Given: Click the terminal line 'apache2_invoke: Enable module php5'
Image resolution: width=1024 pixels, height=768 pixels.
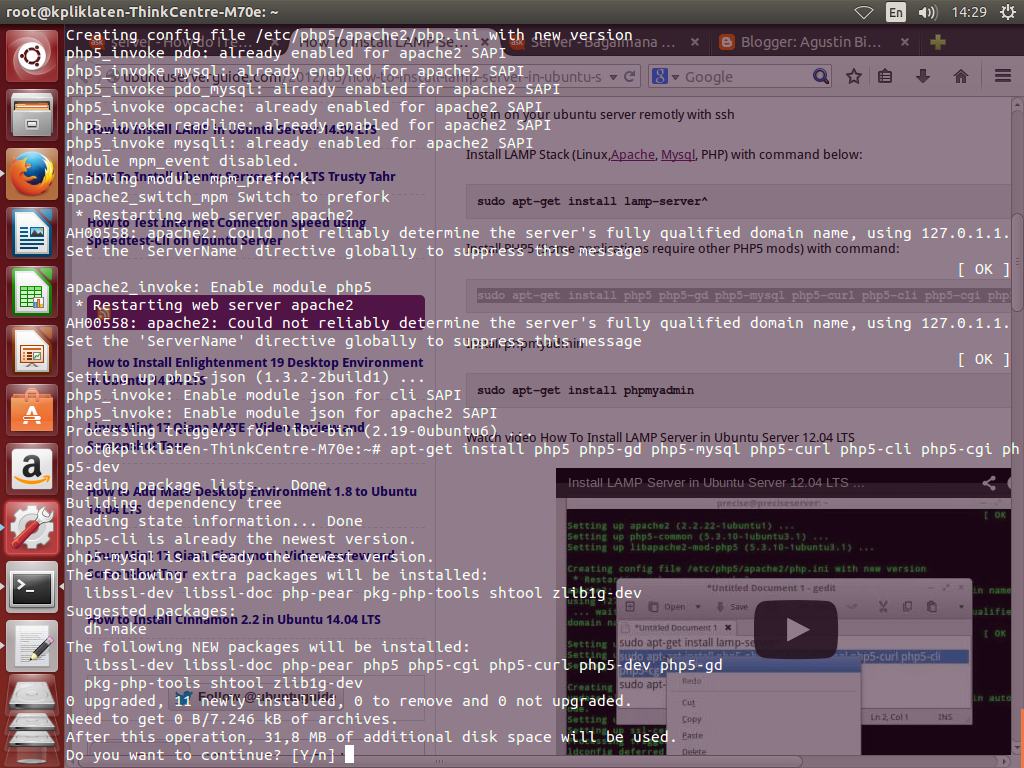Looking at the screenshot, I should 219,287.
